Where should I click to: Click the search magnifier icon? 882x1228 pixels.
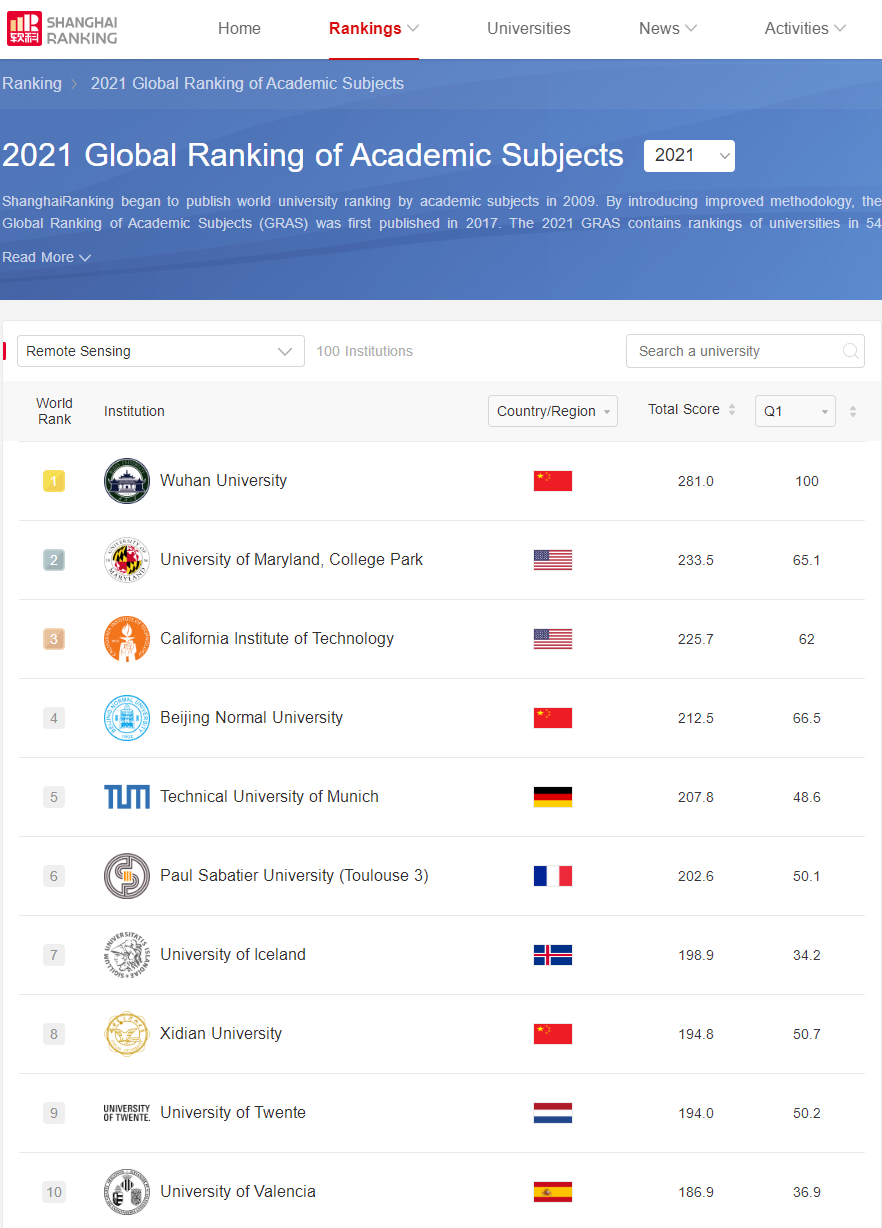click(850, 351)
